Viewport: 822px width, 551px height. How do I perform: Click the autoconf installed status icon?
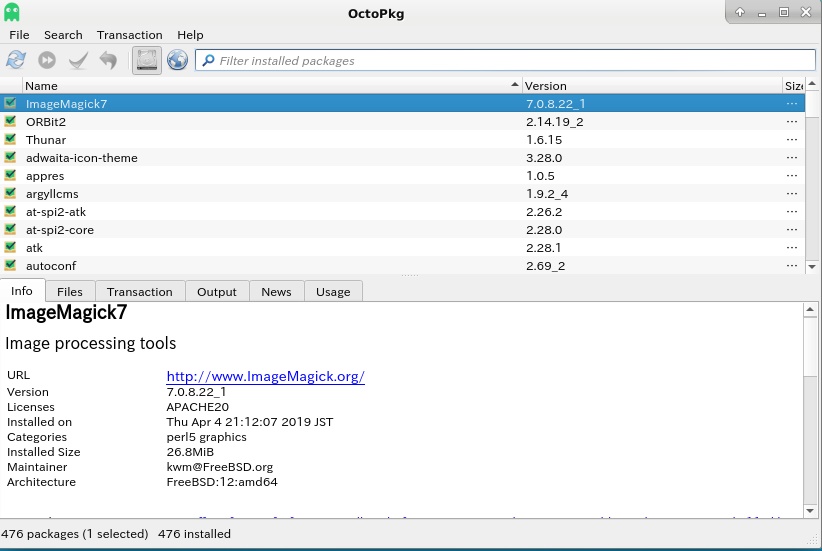point(10,265)
